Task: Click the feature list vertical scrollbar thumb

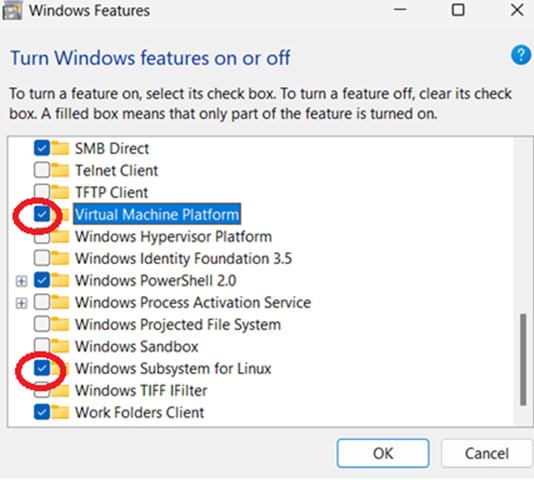Action: click(523, 360)
